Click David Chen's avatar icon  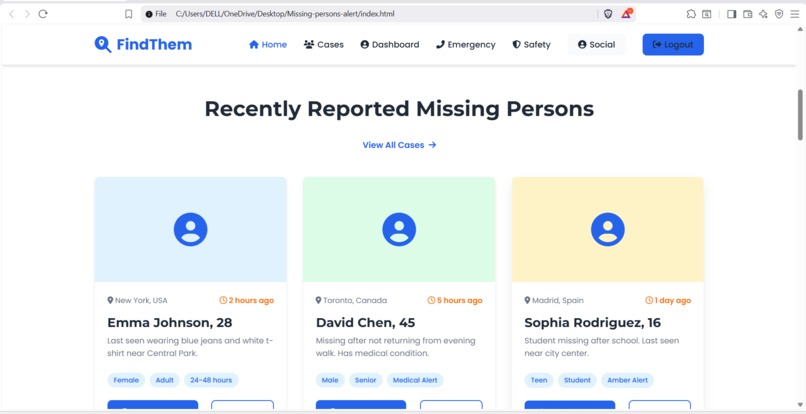pyautogui.click(x=399, y=229)
